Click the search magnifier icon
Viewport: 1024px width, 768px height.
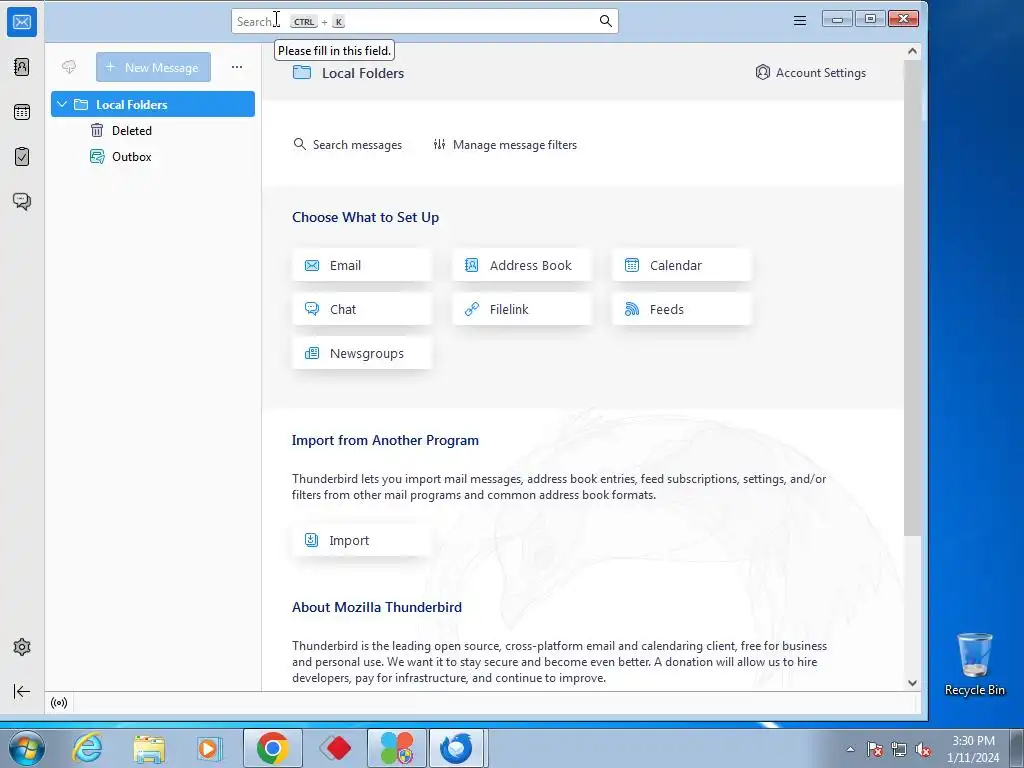coord(605,21)
